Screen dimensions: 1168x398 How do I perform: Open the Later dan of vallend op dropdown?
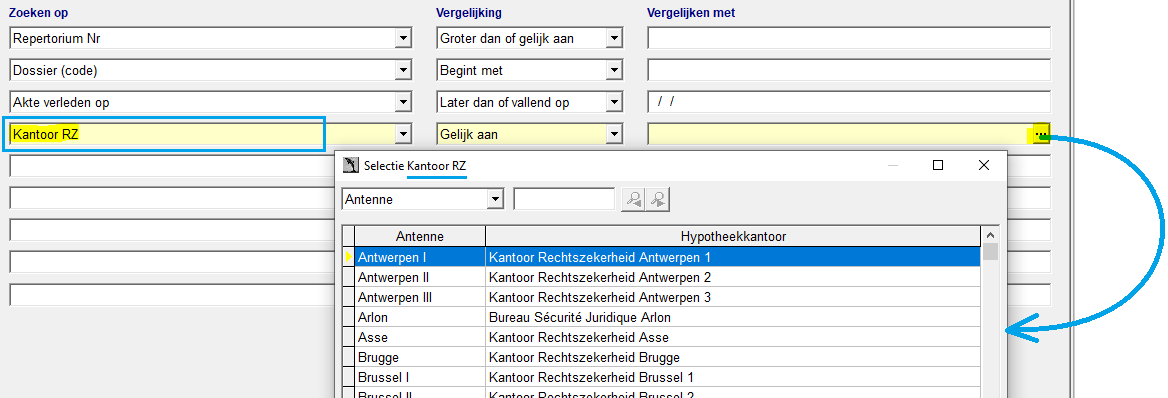click(x=614, y=102)
